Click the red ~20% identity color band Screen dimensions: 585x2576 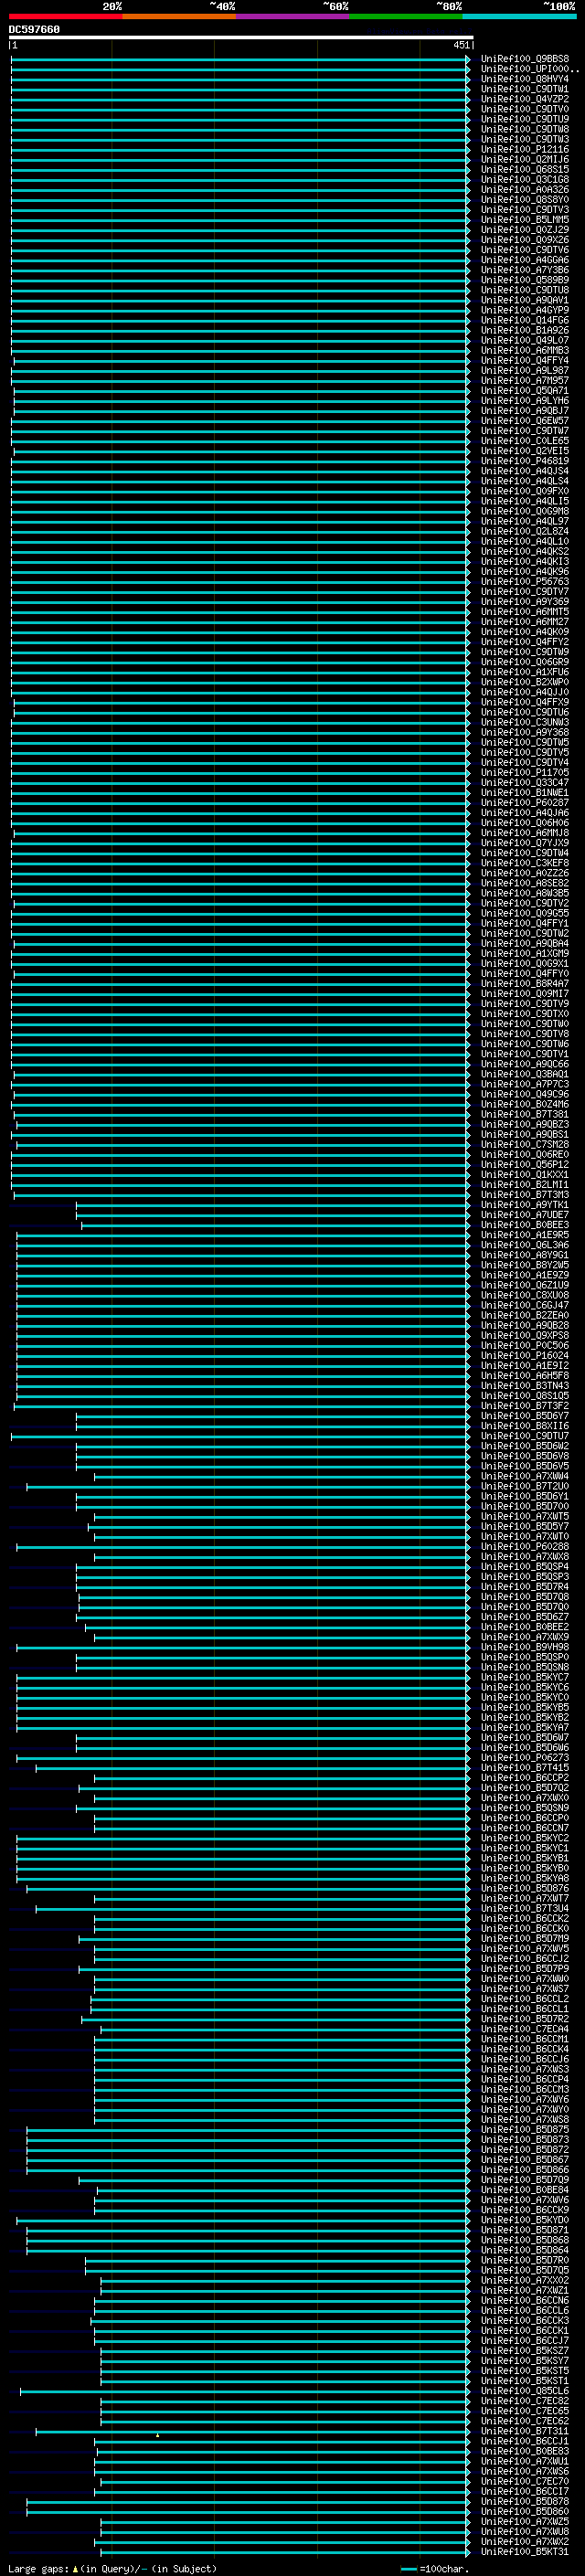click(65, 16)
